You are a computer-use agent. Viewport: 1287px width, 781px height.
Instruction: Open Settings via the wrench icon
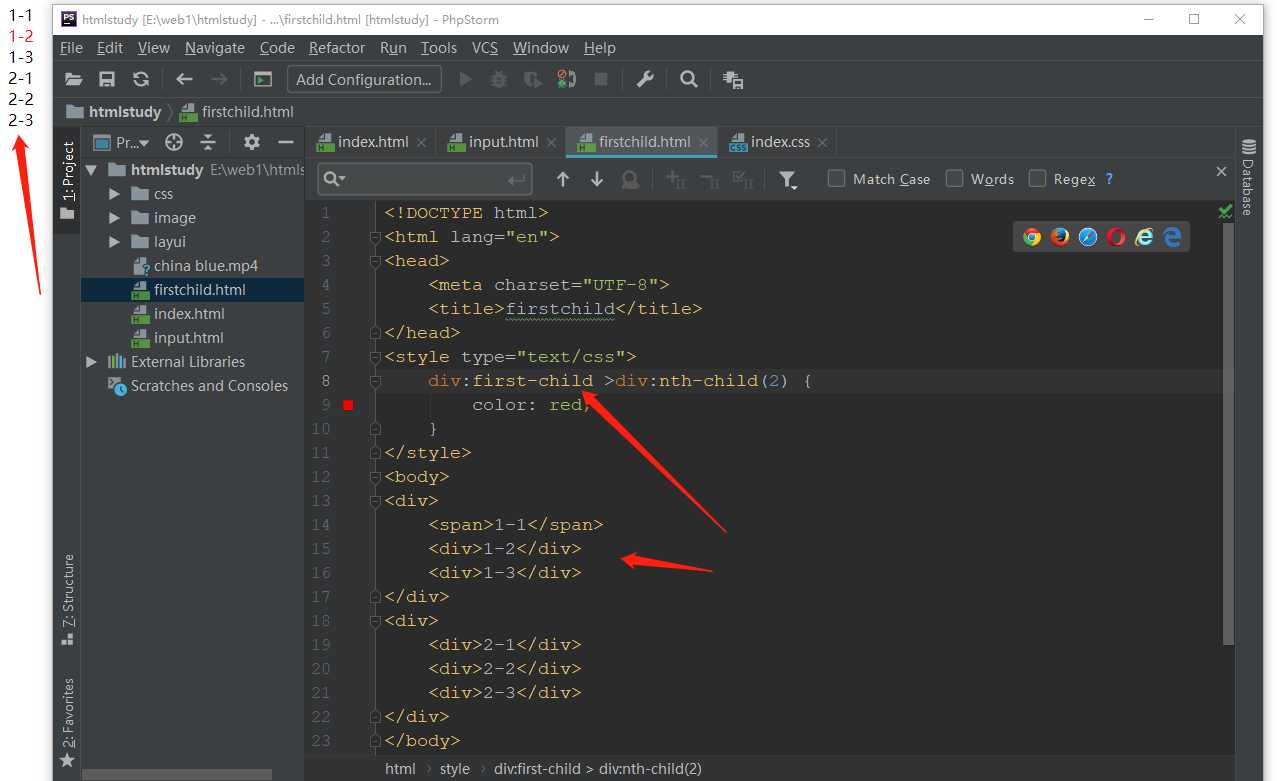tap(645, 79)
